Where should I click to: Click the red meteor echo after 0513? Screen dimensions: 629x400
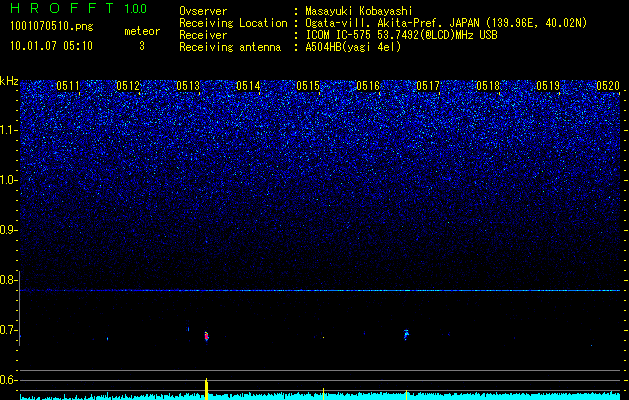click(x=206, y=336)
